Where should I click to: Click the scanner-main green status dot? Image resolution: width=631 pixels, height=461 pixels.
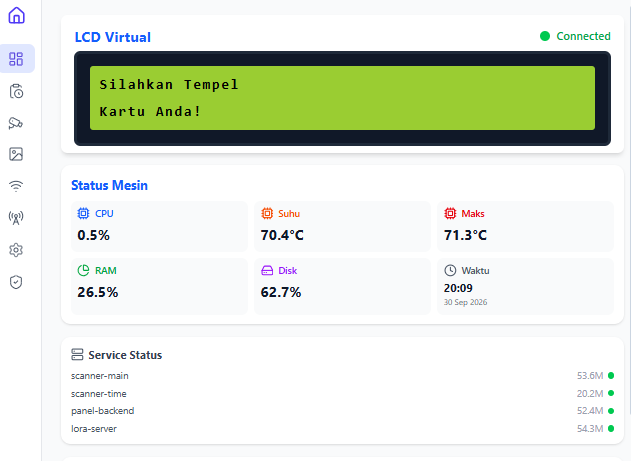click(611, 375)
